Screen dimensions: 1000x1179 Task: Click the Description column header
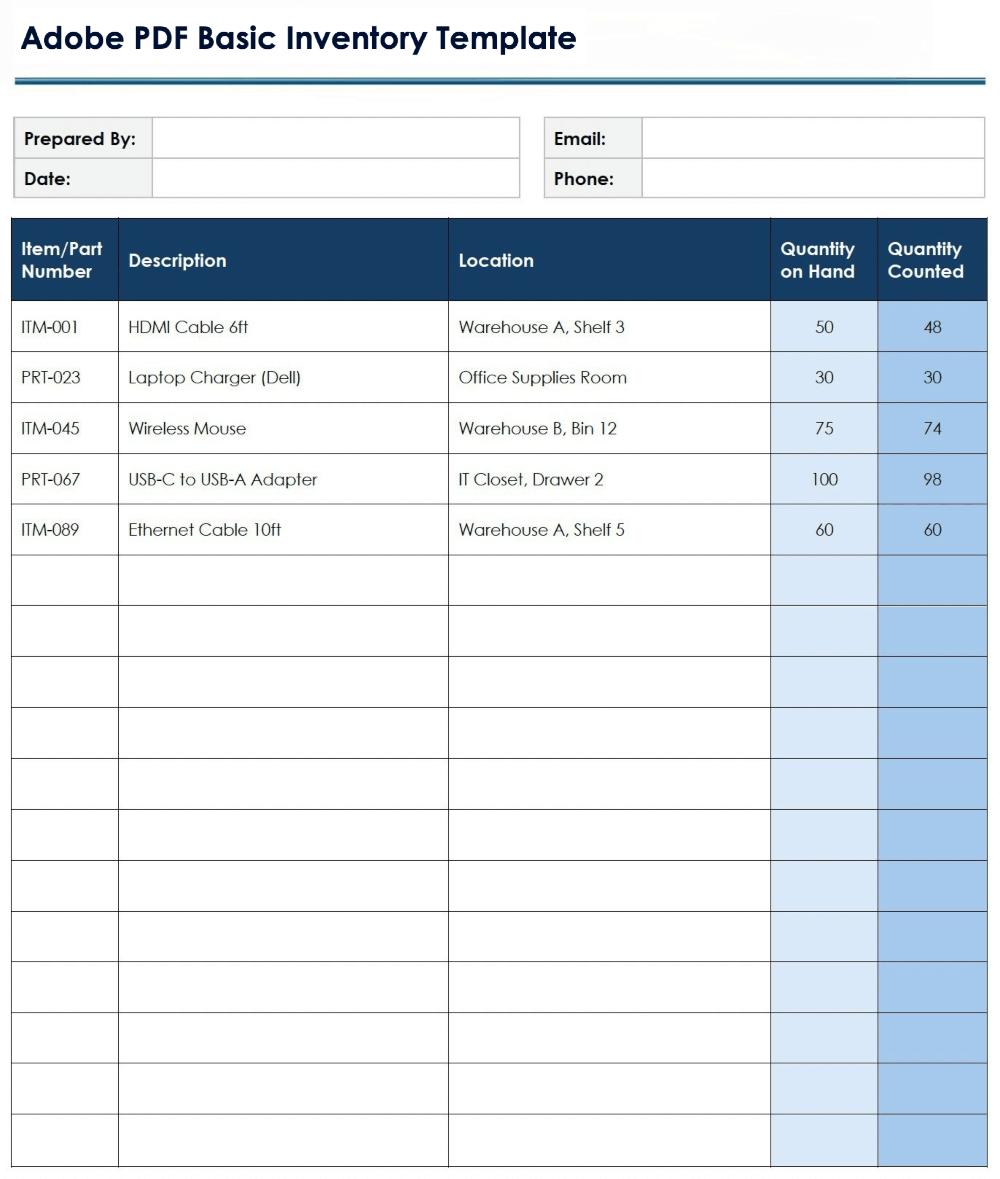178,260
